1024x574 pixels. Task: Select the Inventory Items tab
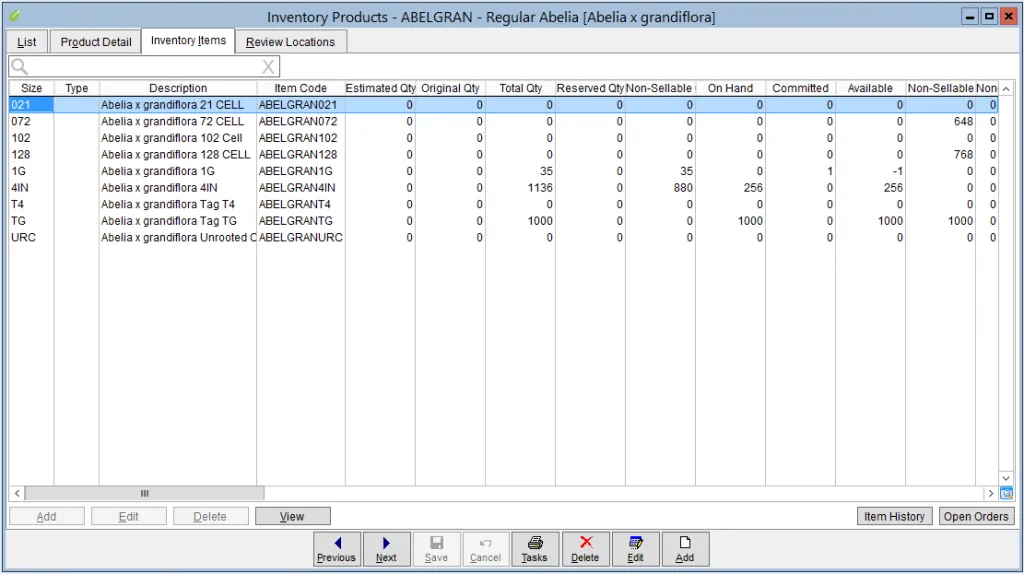pyautogui.click(x=188, y=40)
